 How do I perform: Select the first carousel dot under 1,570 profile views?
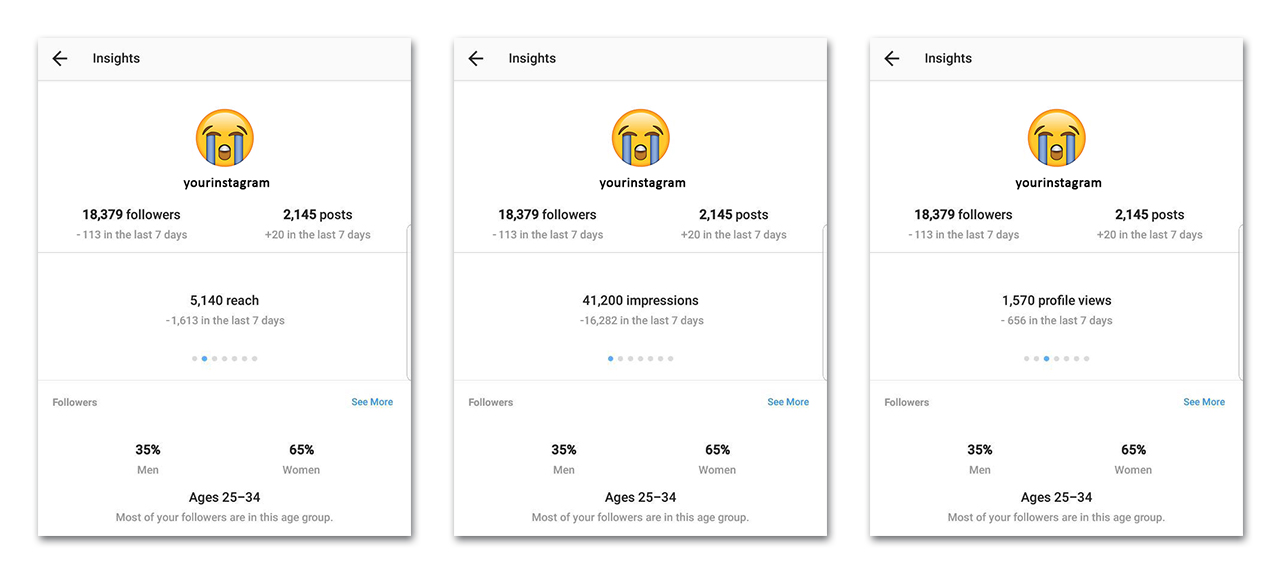1026,358
